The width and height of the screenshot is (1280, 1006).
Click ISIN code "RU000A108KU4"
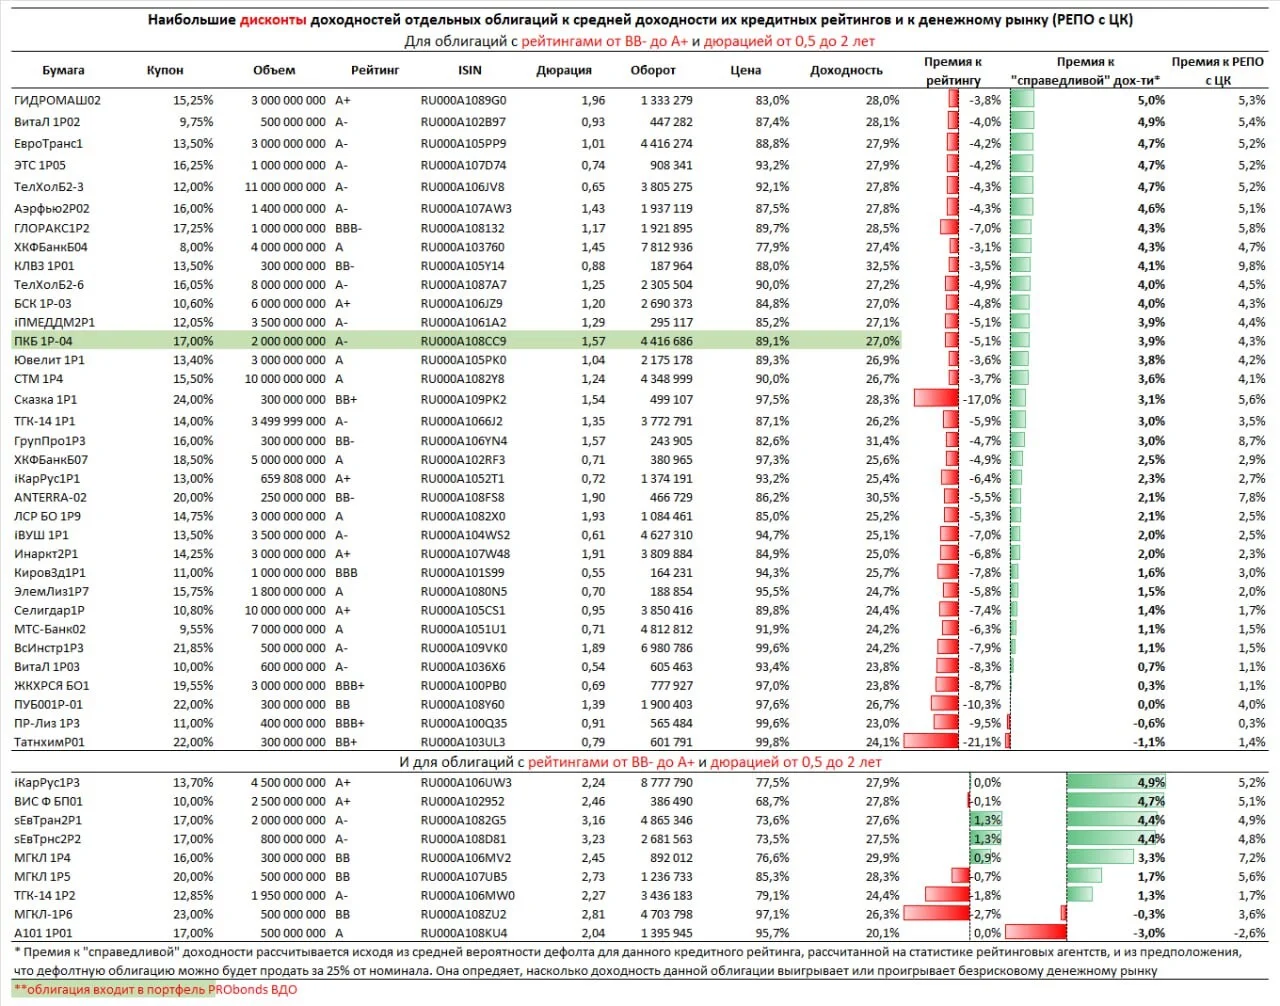point(463,934)
